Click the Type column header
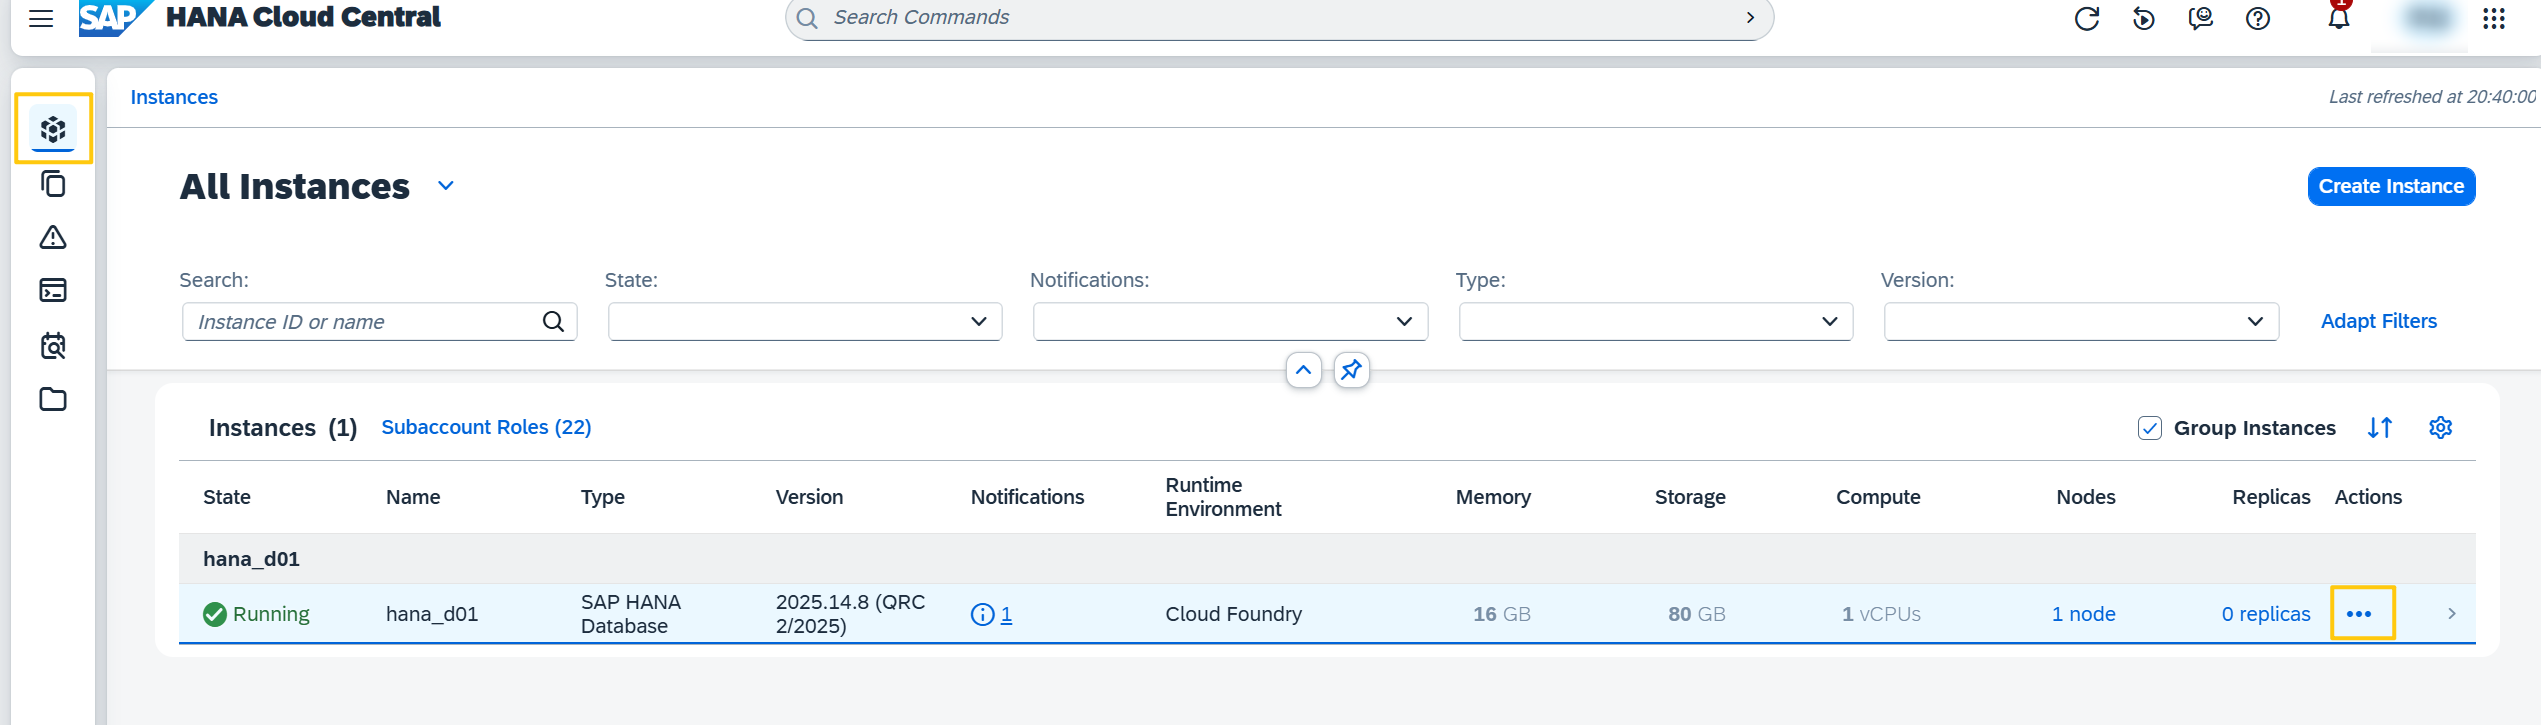The width and height of the screenshot is (2541, 725). [x=603, y=497]
